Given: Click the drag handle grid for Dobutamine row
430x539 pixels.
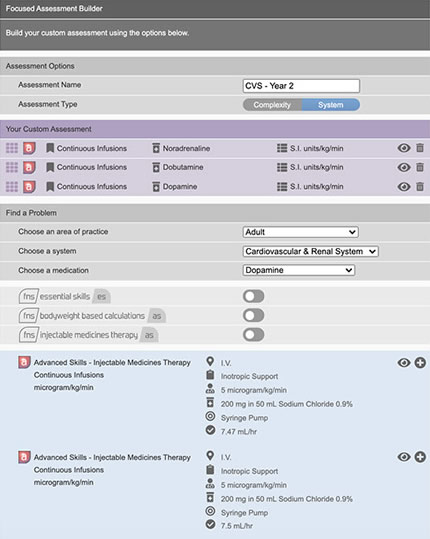Looking at the screenshot, I should coord(12,167).
